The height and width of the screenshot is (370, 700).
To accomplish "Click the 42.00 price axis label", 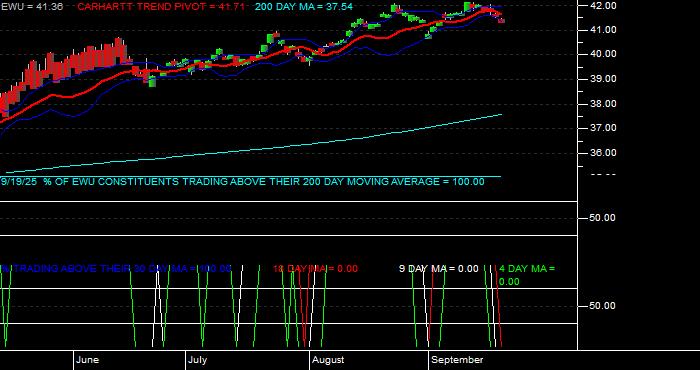I will 603,5.
